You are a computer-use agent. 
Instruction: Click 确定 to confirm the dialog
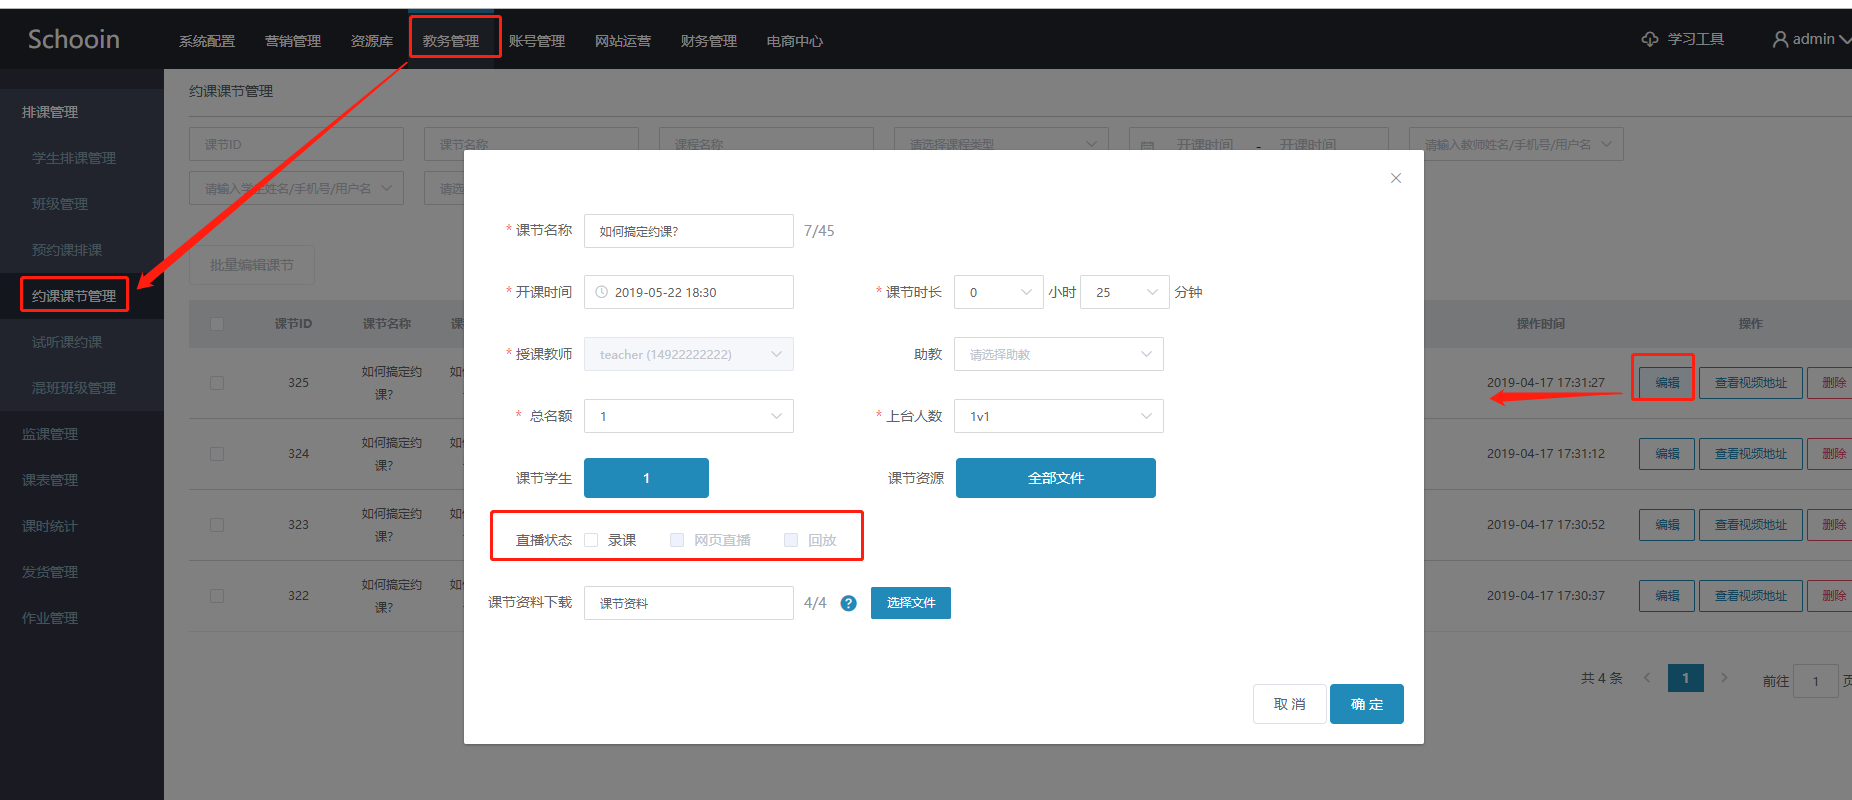coord(1367,704)
